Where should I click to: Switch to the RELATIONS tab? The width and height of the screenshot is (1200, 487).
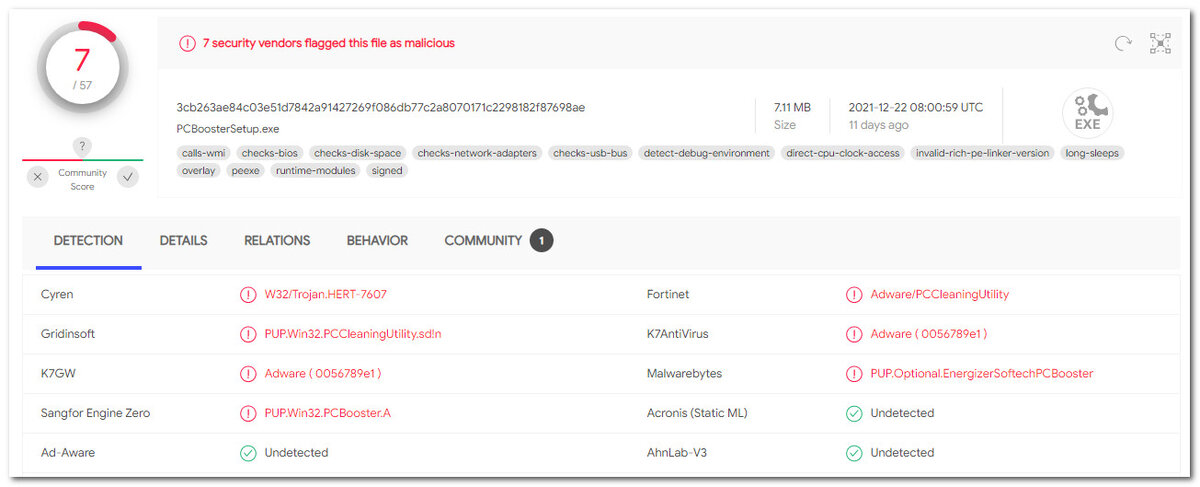[x=277, y=241]
